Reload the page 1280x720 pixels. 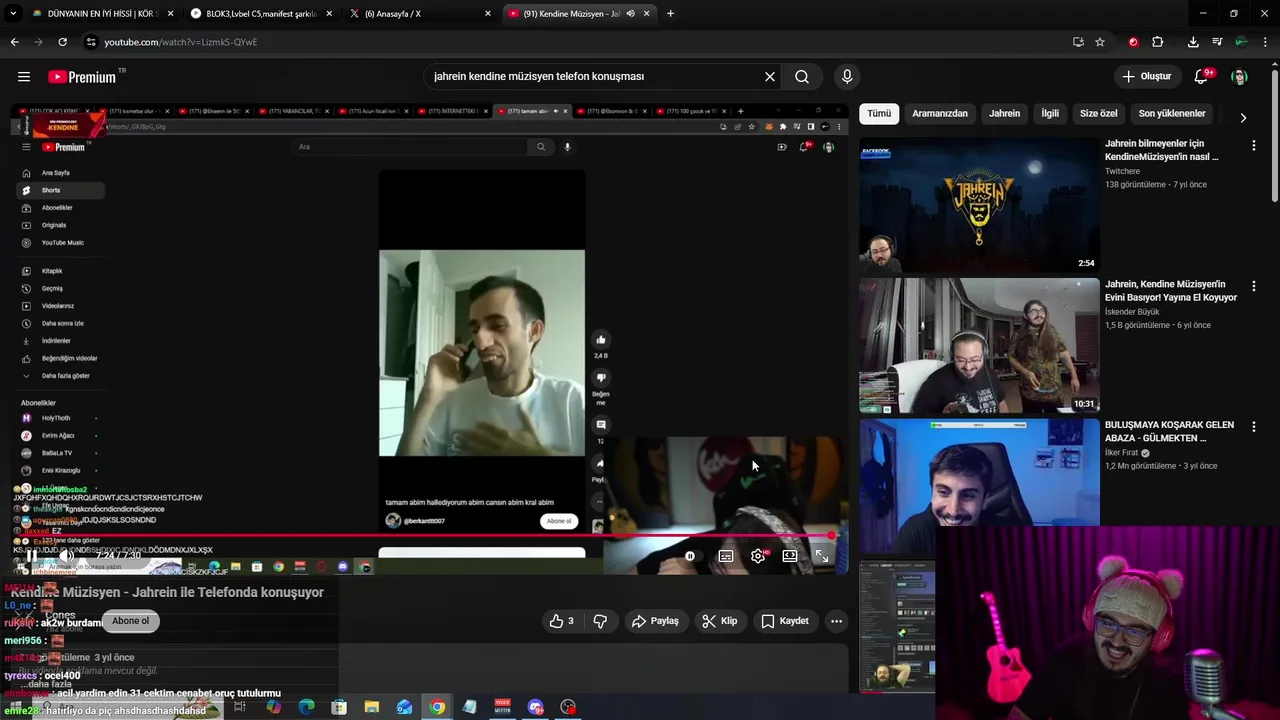coord(62,42)
